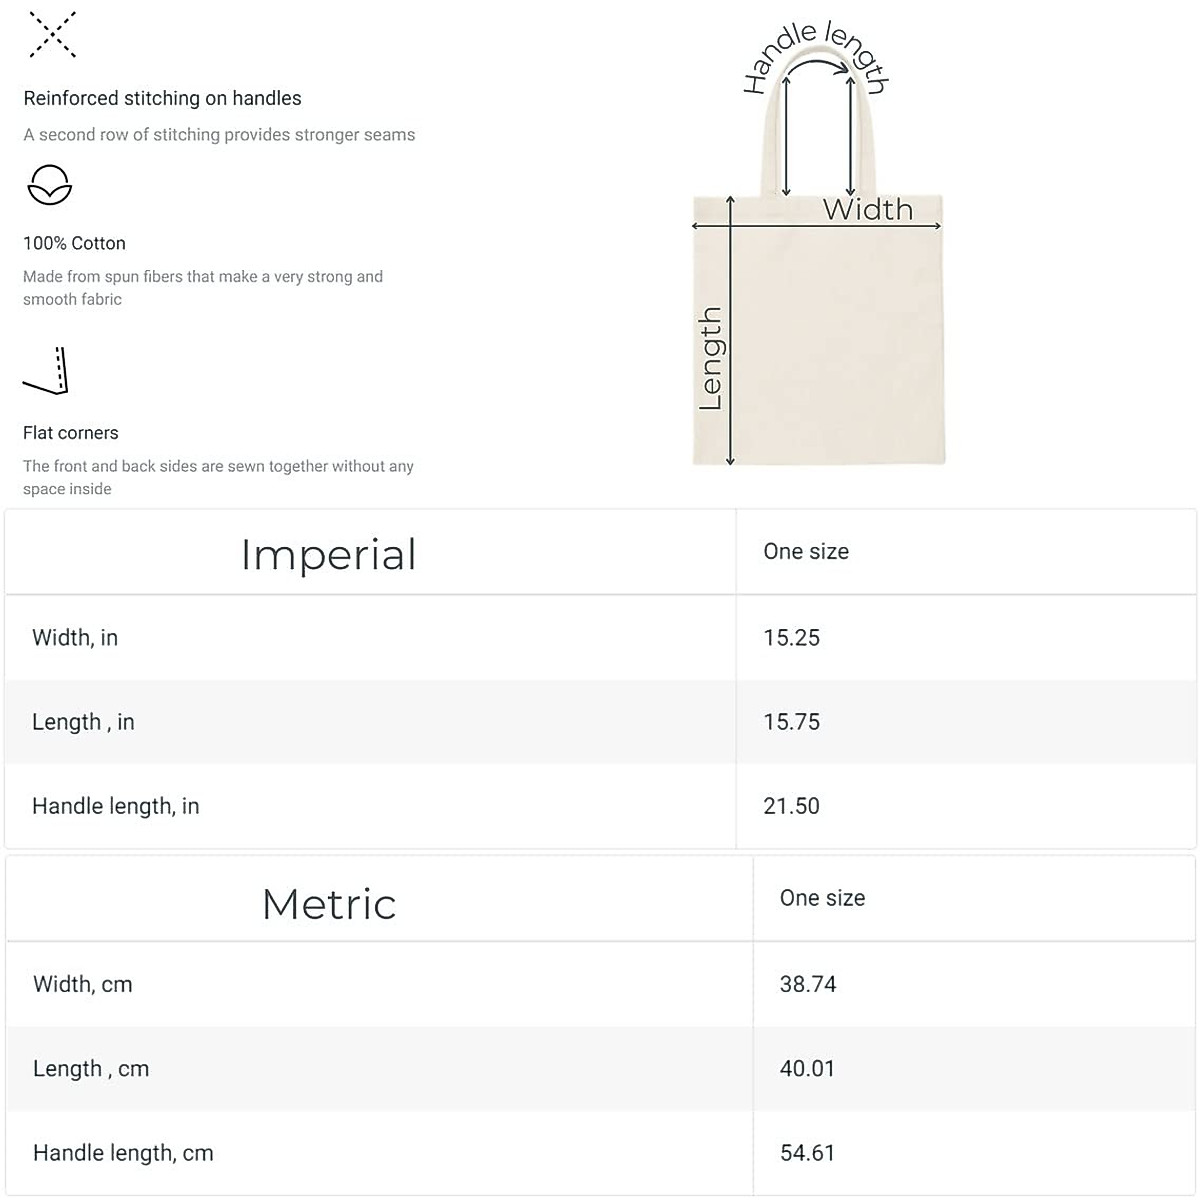The height and width of the screenshot is (1200, 1200).
Task: Click the reinforced stitching cross icon
Action: point(52,35)
